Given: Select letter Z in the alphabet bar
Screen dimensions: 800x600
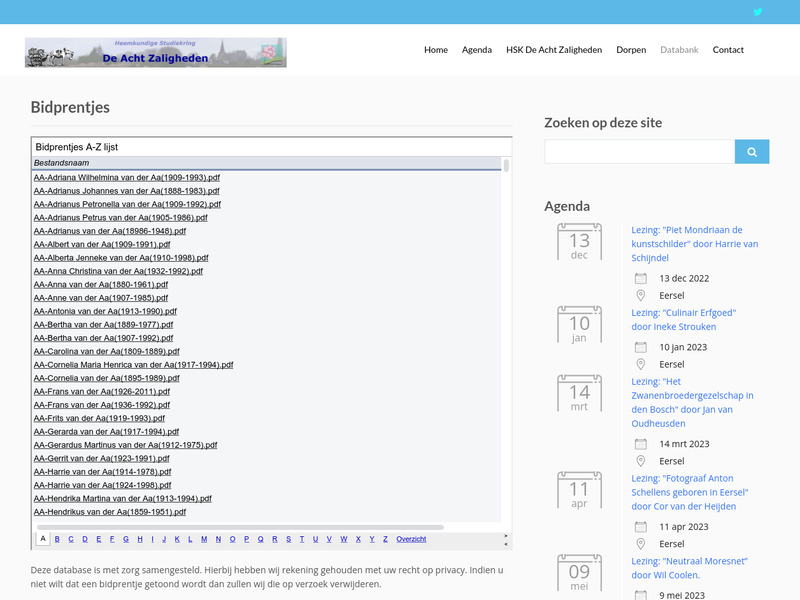Looking at the screenshot, I should [385, 538].
